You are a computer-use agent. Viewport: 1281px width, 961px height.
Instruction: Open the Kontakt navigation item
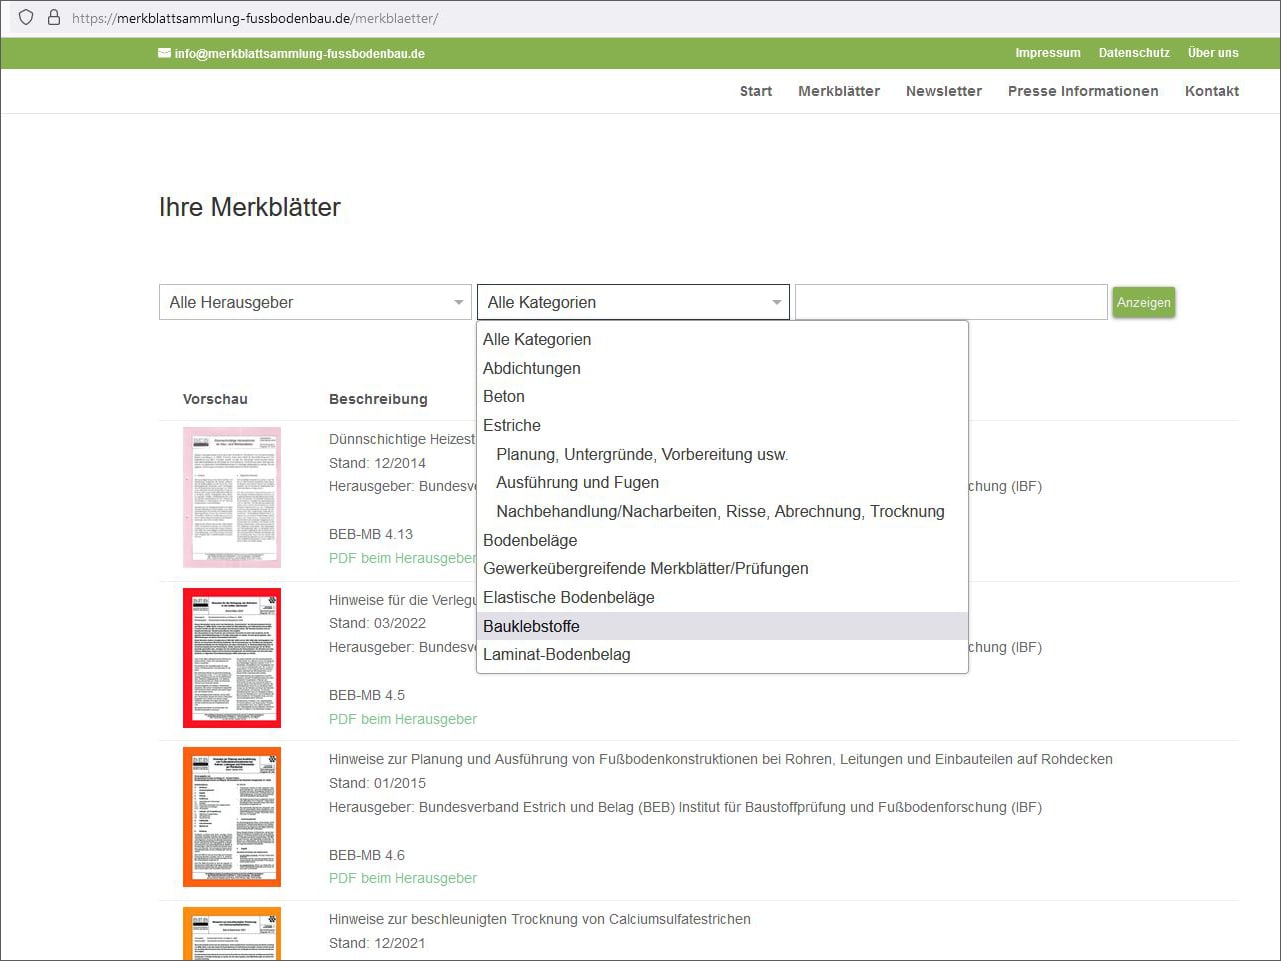pyautogui.click(x=1212, y=91)
